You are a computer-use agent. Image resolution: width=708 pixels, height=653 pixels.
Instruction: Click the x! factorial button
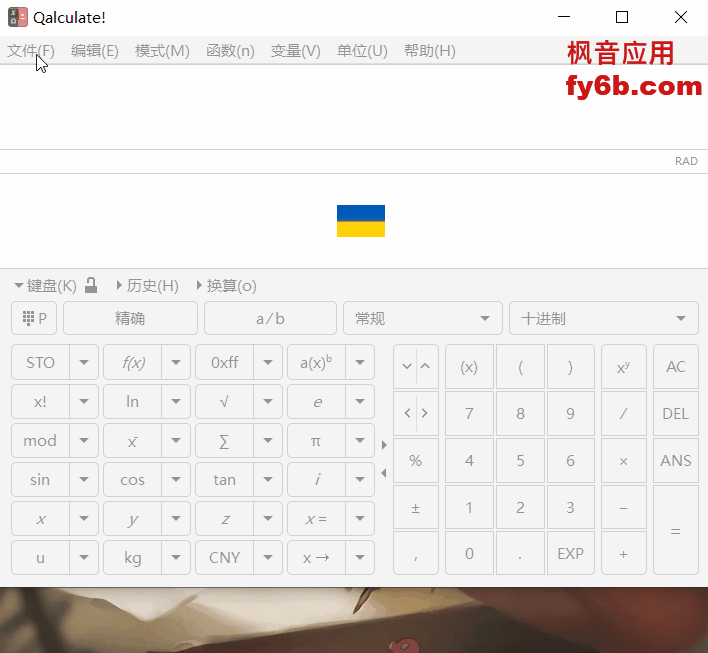pos(40,401)
